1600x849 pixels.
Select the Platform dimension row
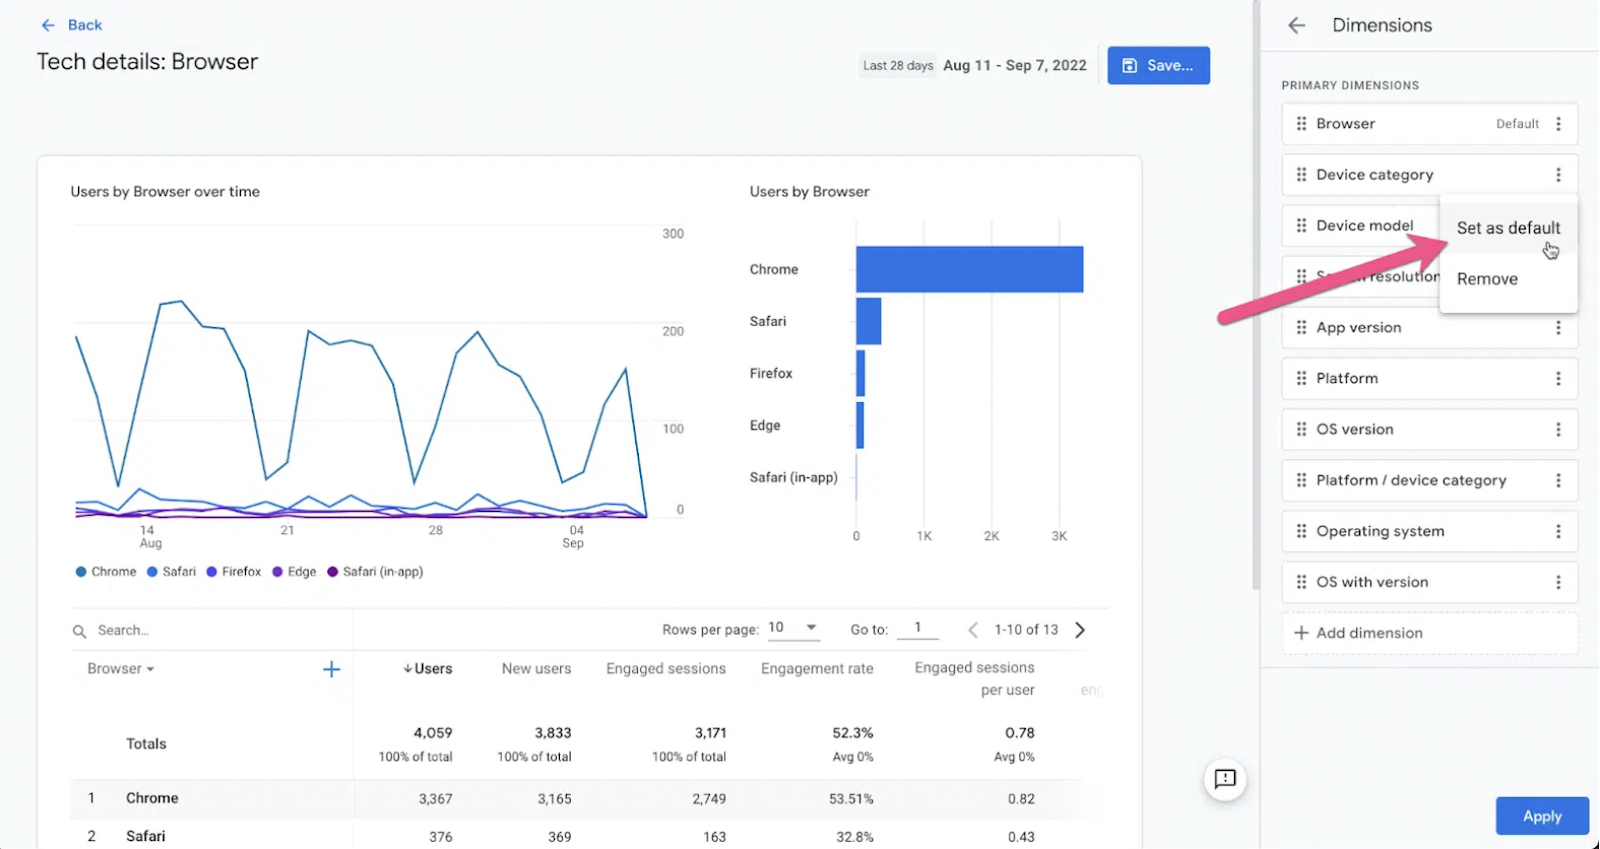click(1430, 379)
